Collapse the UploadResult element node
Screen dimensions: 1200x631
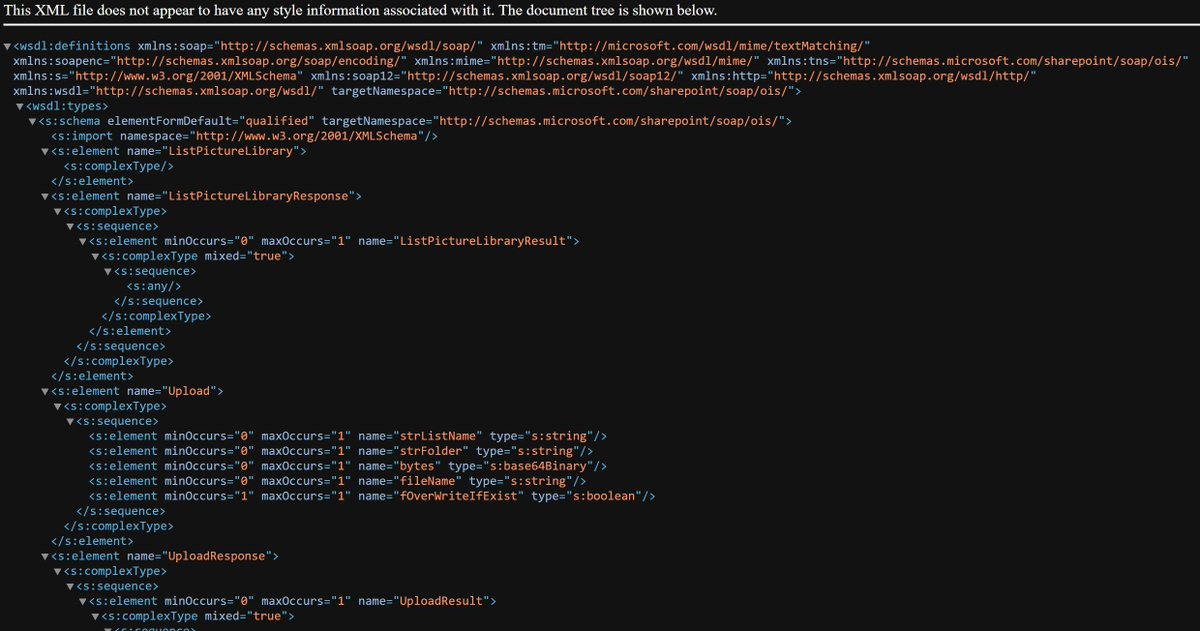pyautogui.click(x=83, y=601)
